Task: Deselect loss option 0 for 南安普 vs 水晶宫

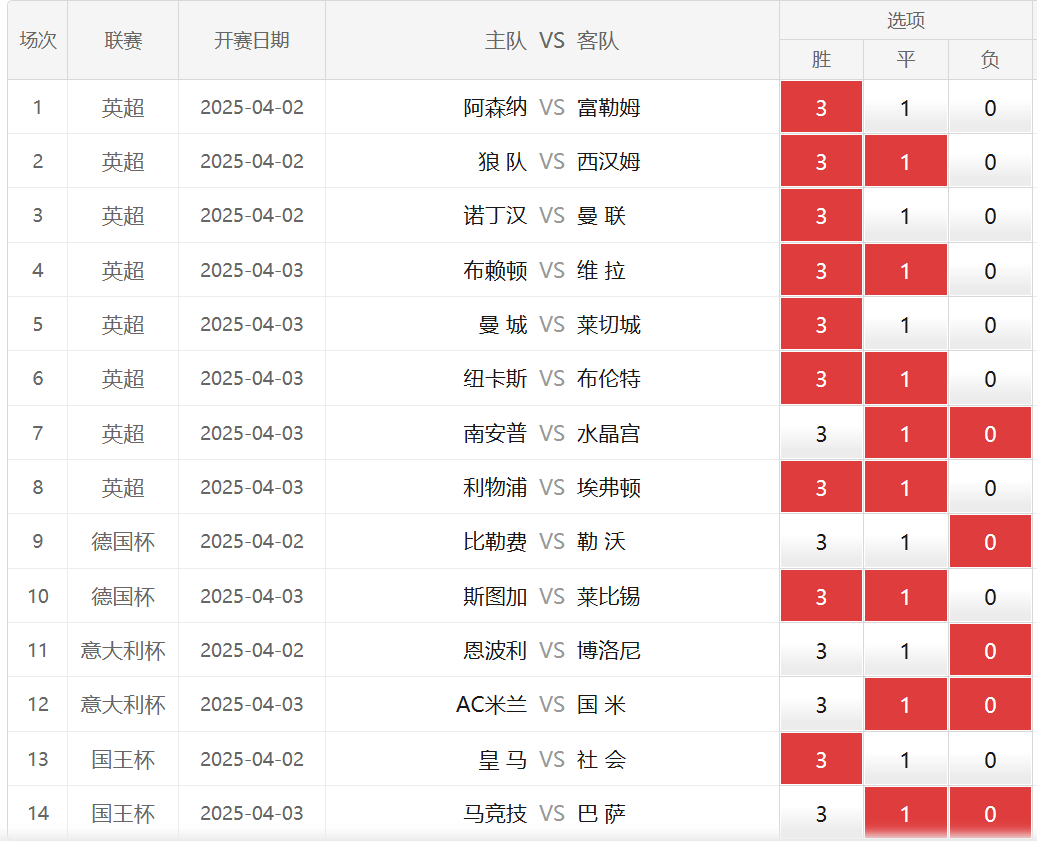Action: [x=990, y=433]
